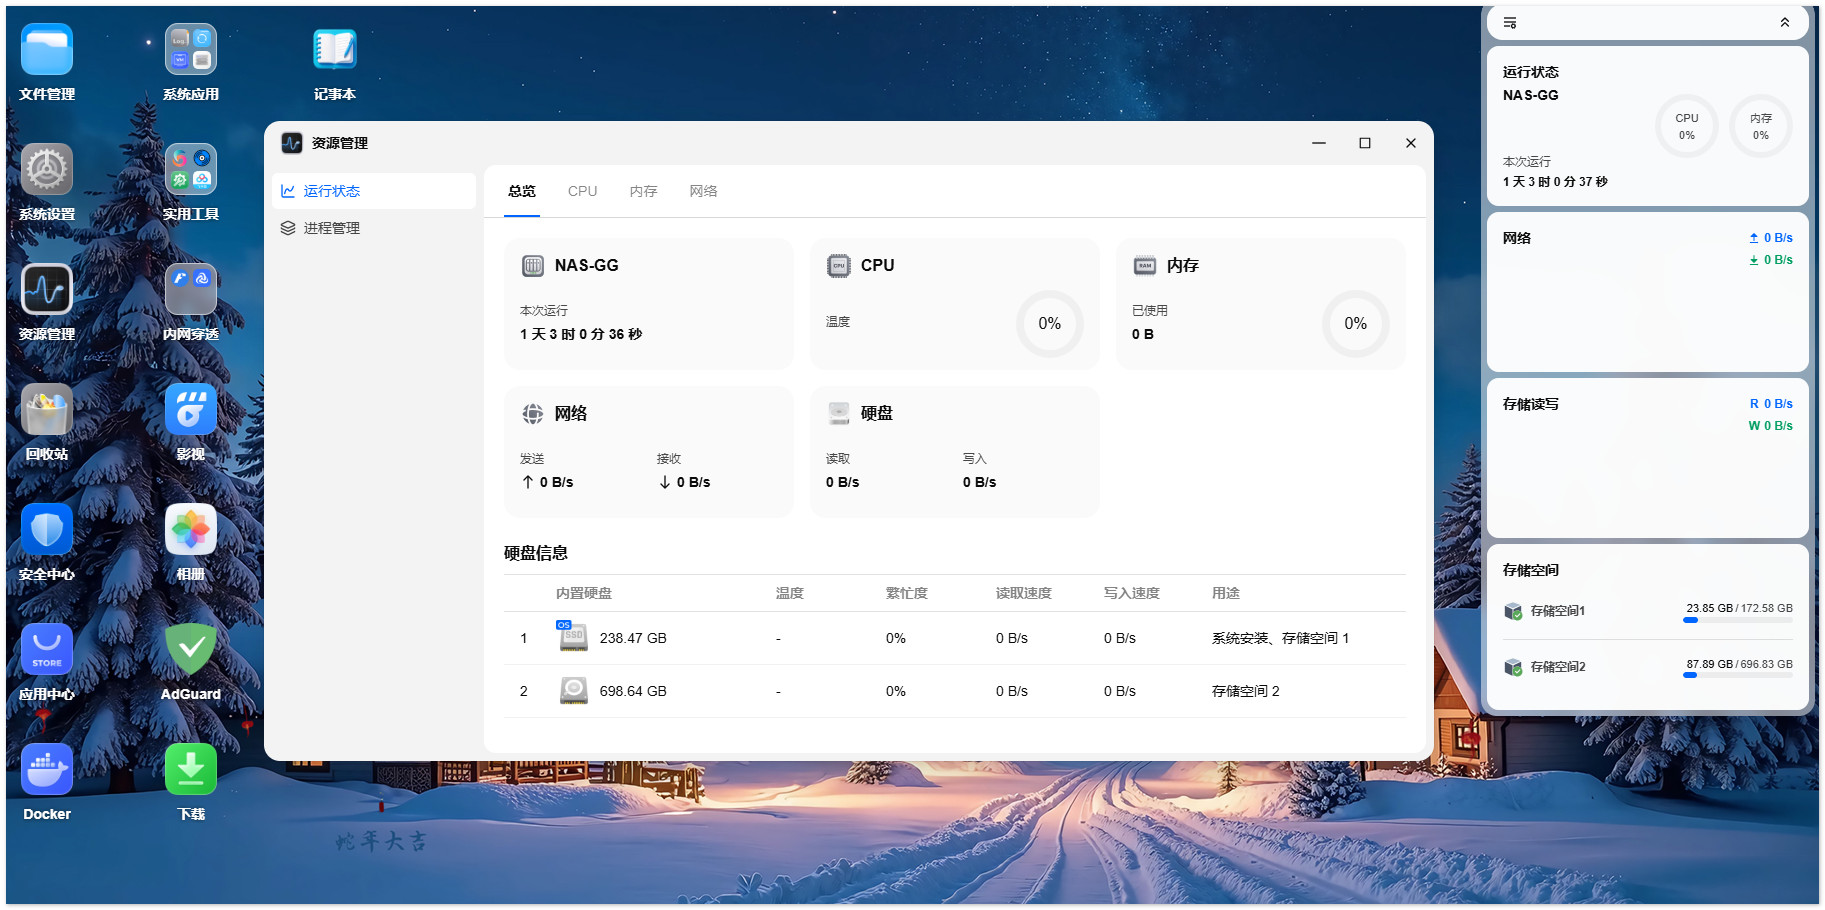Screen dimensions: 1825x910
Task: Click the CPU ring in 运行状态 widget
Action: tap(1687, 126)
